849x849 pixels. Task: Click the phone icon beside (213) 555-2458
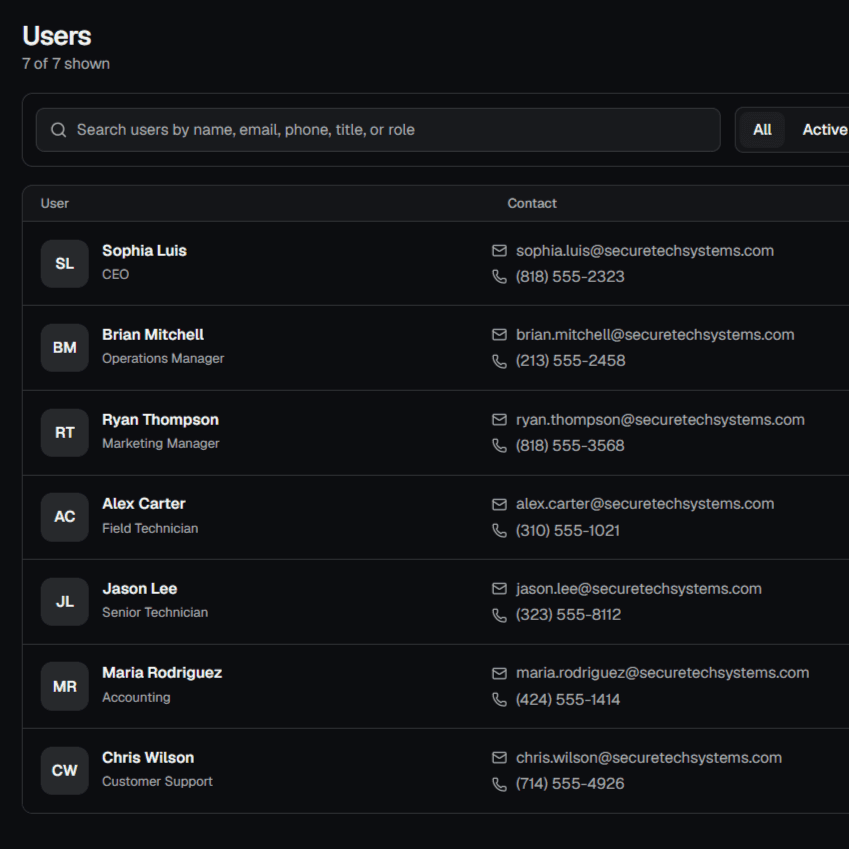tap(499, 361)
